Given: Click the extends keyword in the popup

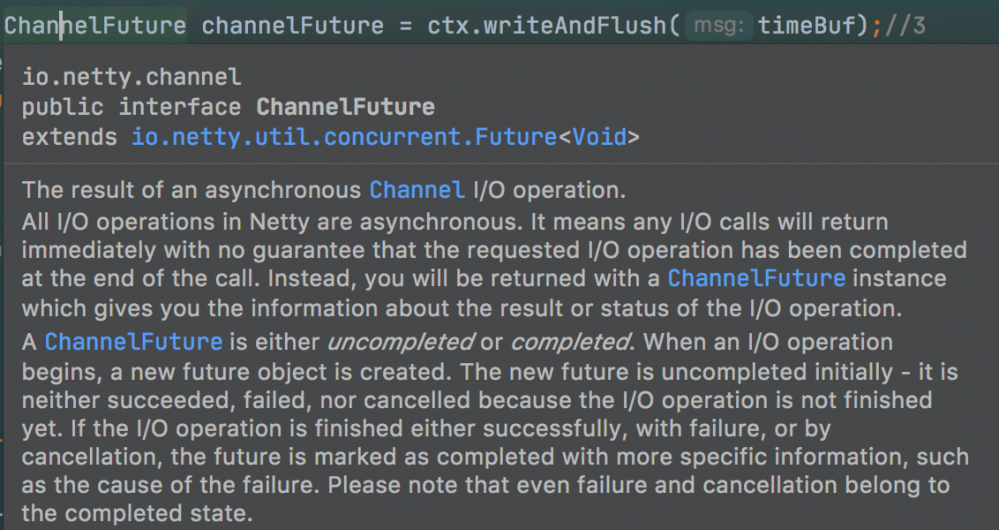Looking at the screenshot, I should click(x=69, y=137).
